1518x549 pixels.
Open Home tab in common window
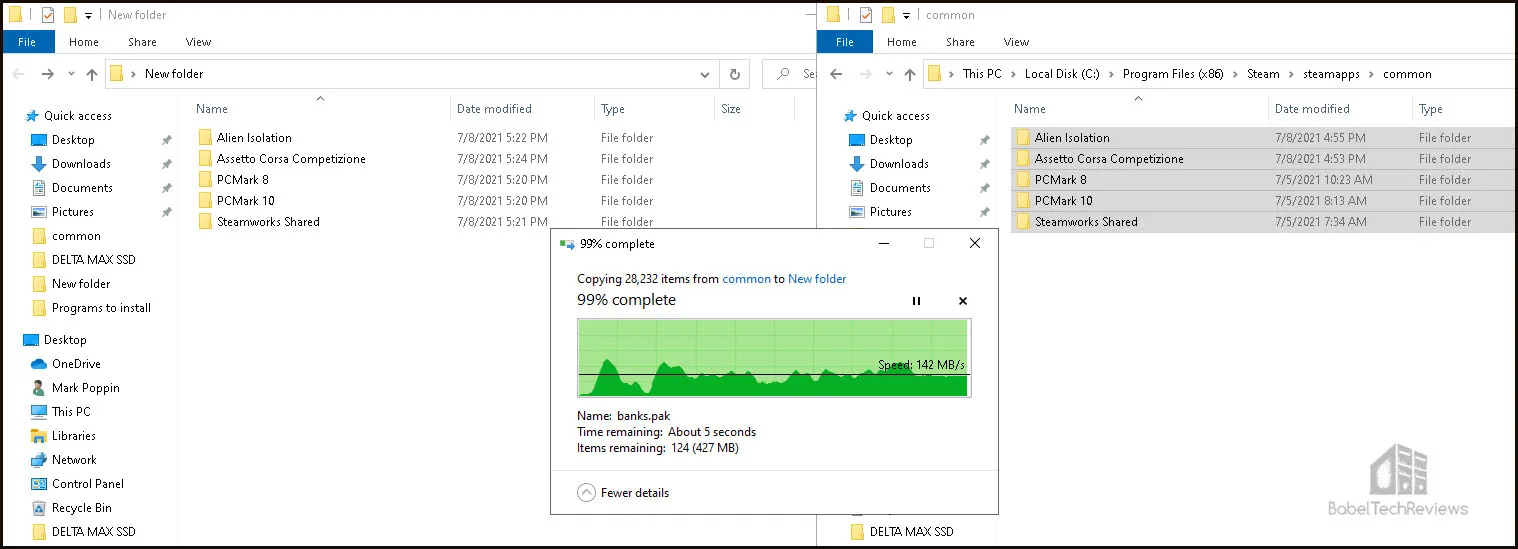(902, 42)
